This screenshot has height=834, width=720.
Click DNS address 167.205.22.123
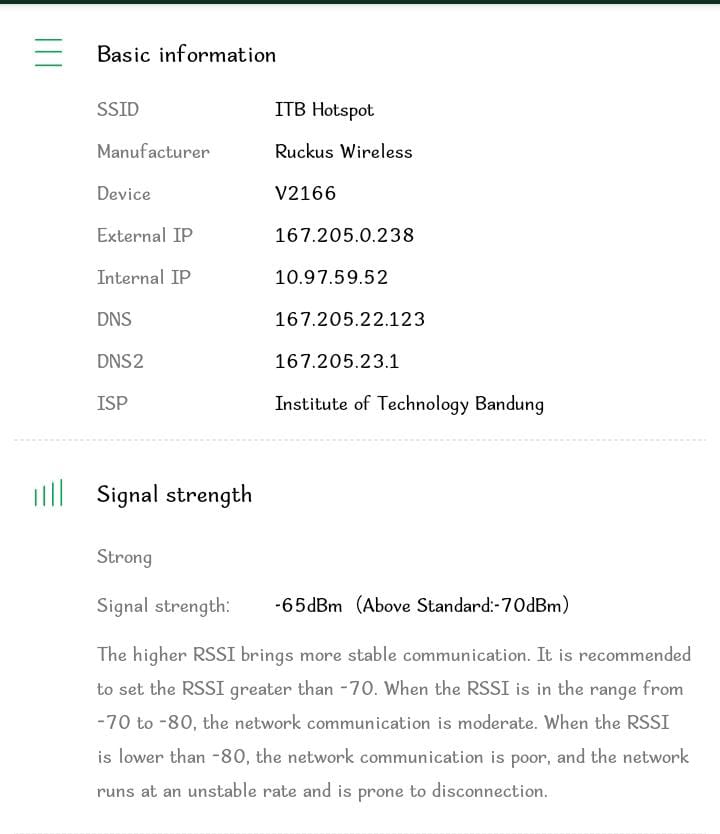[x=350, y=319]
